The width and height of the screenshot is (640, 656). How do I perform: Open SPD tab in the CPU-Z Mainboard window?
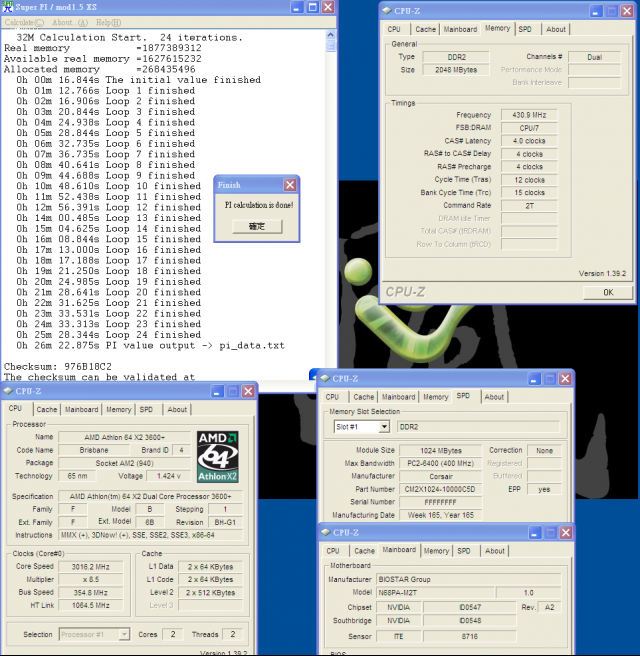tap(463, 551)
